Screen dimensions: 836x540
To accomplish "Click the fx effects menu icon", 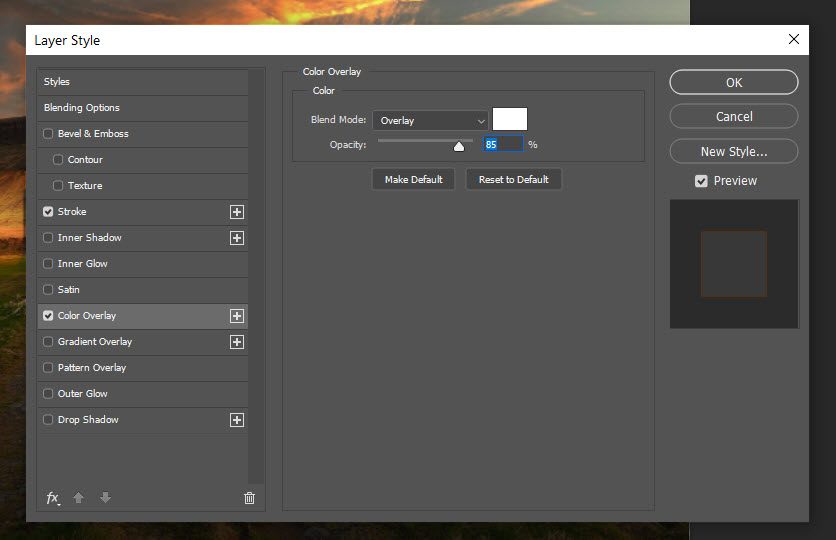I will tap(53, 498).
